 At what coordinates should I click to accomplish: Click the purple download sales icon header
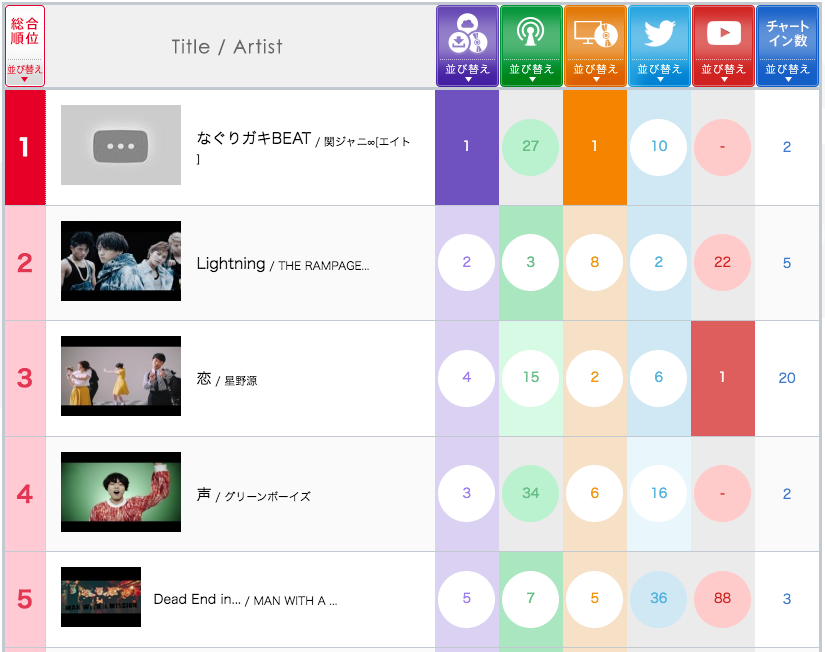click(467, 34)
